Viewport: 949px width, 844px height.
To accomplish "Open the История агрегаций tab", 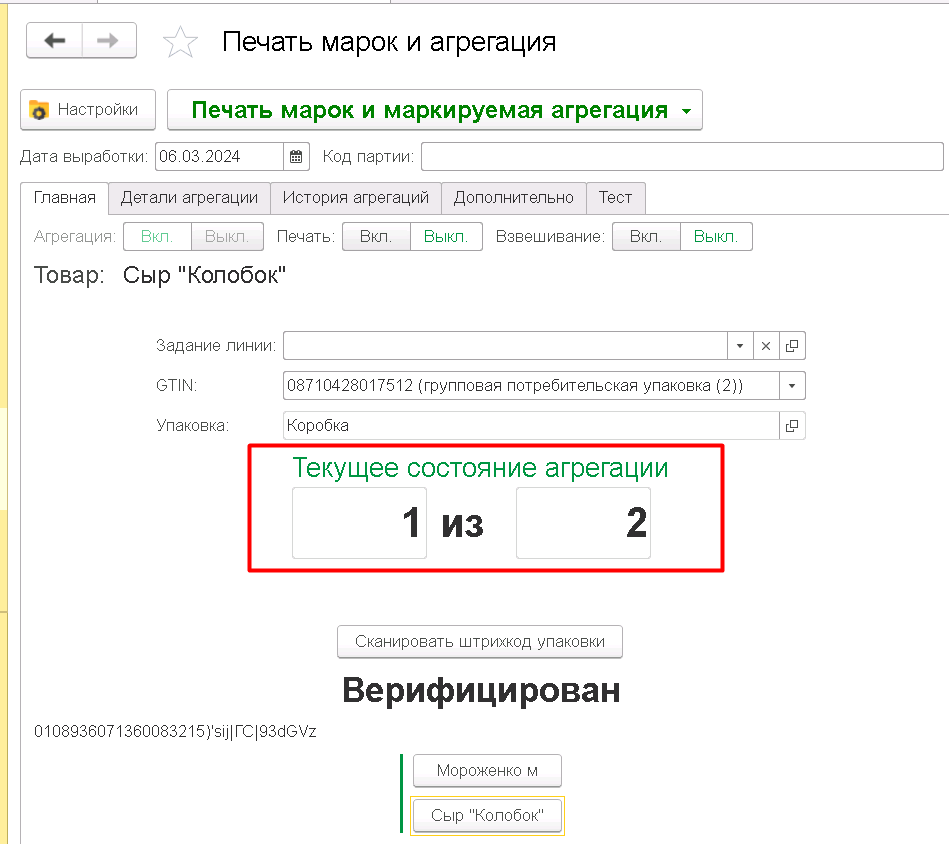I will click(x=356, y=198).
